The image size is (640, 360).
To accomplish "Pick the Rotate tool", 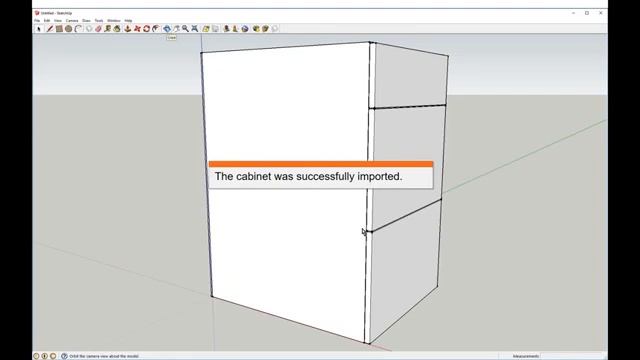I will [x=147, y=29].
